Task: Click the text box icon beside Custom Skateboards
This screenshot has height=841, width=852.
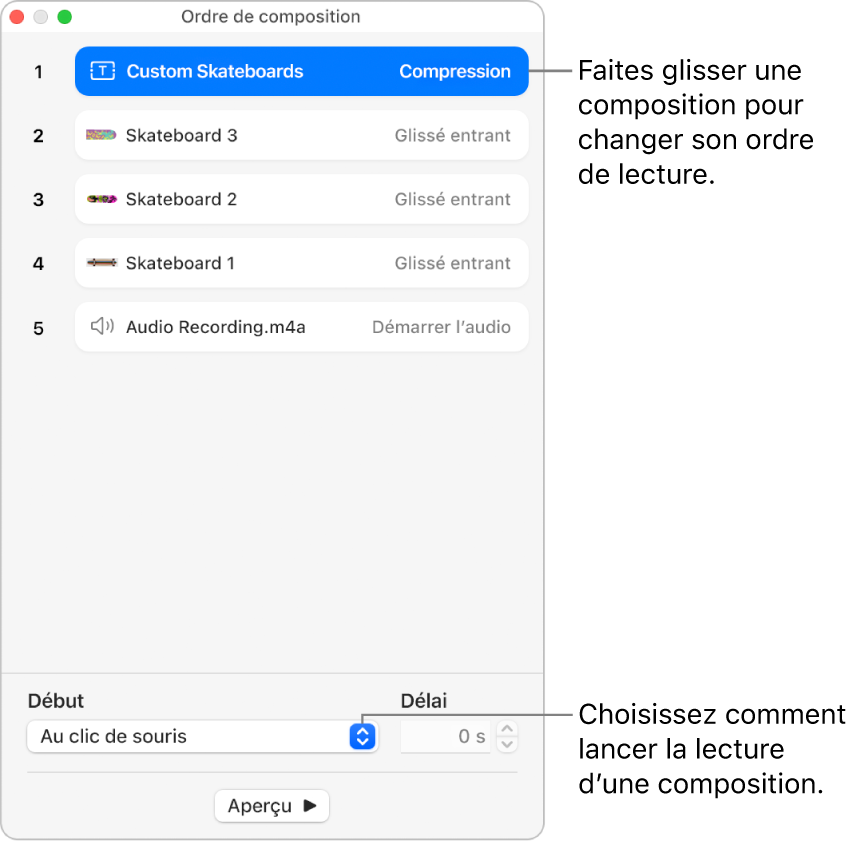Action: (103, 71)
